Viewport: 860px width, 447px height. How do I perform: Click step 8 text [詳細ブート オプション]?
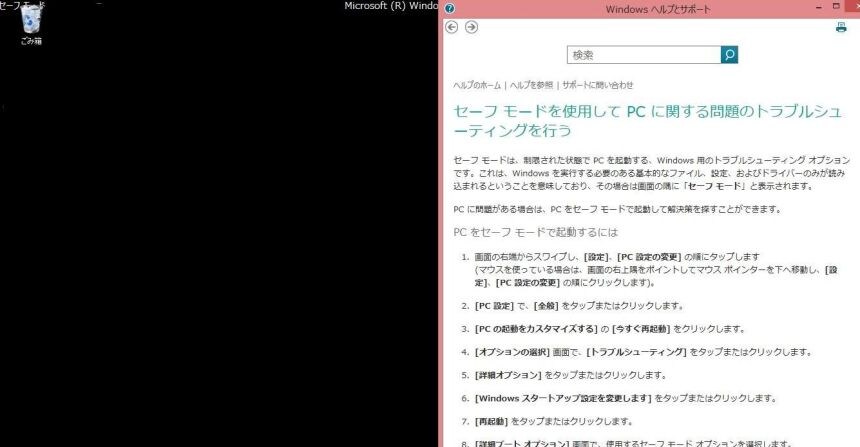coord(522,443)
